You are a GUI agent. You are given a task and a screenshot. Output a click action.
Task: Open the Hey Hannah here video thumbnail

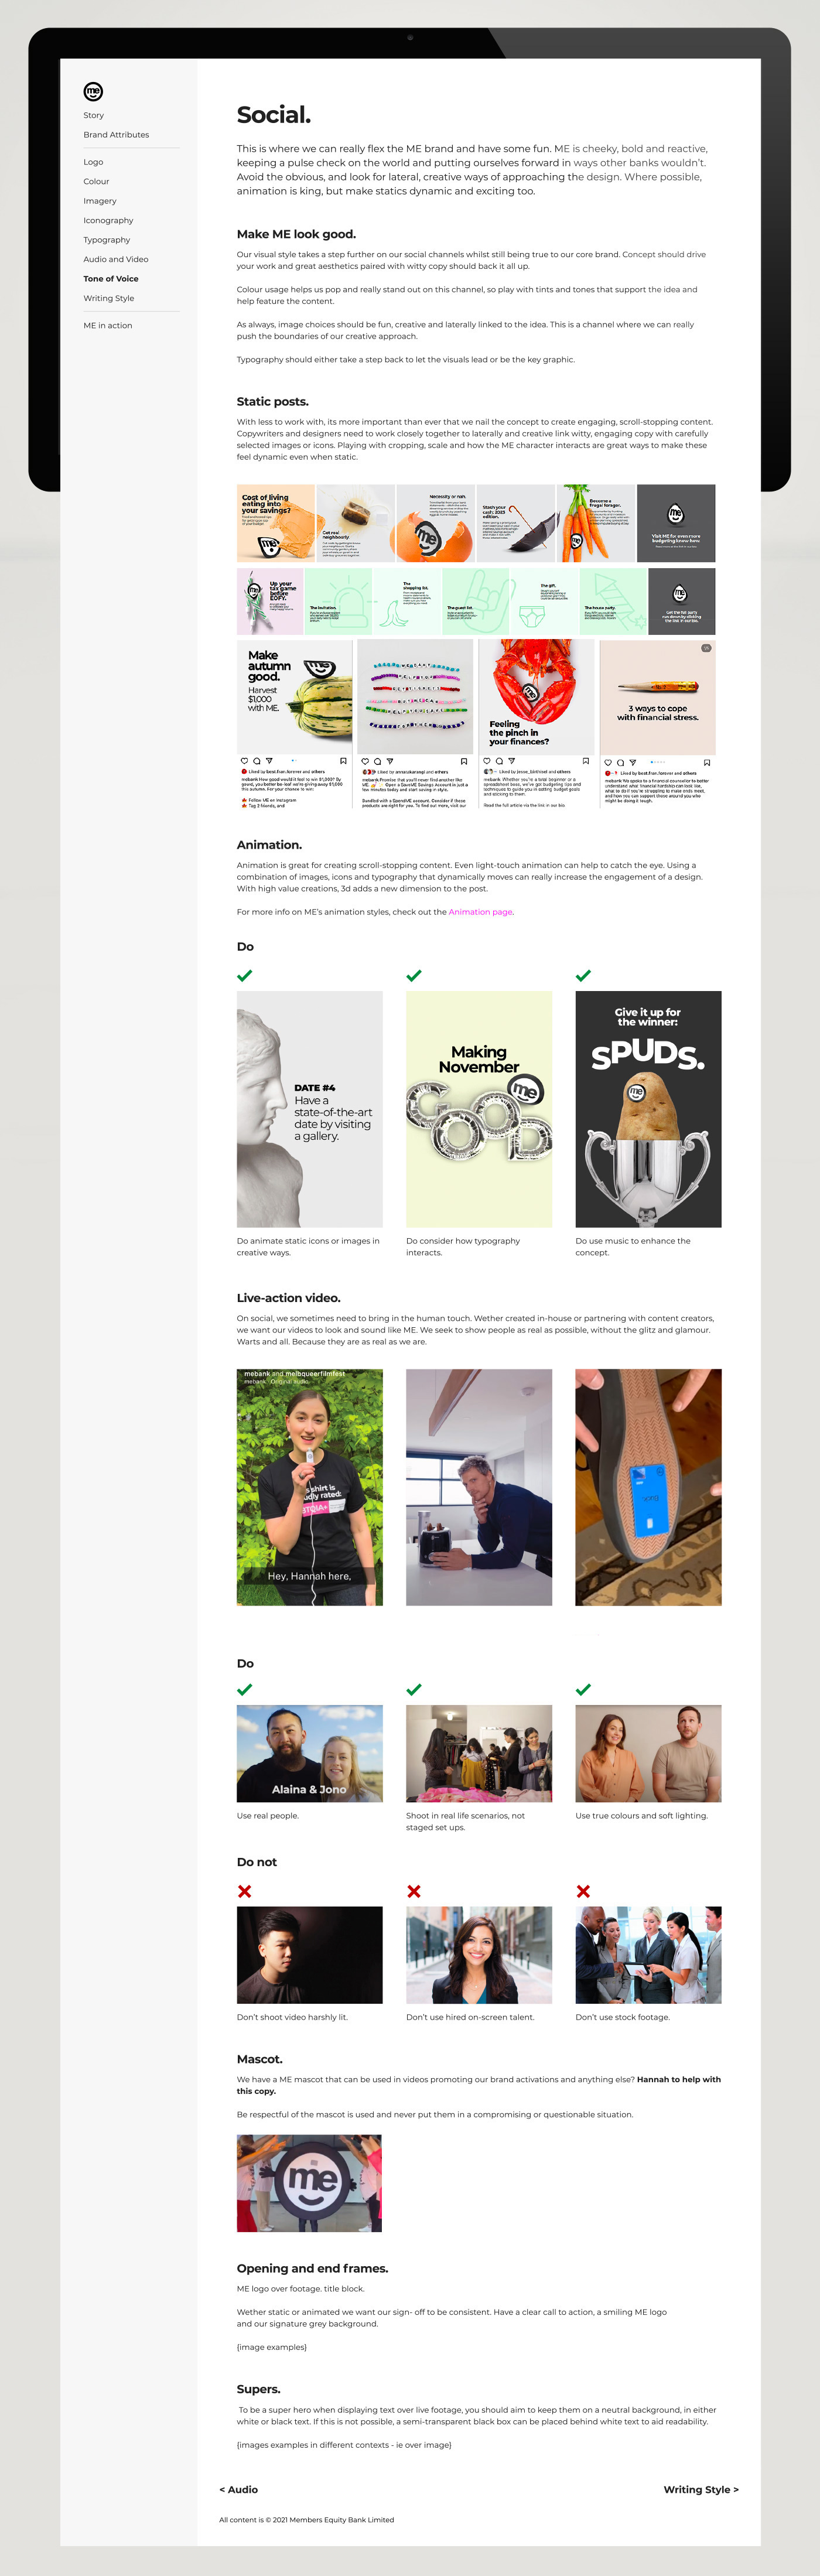pos(309,1487)
